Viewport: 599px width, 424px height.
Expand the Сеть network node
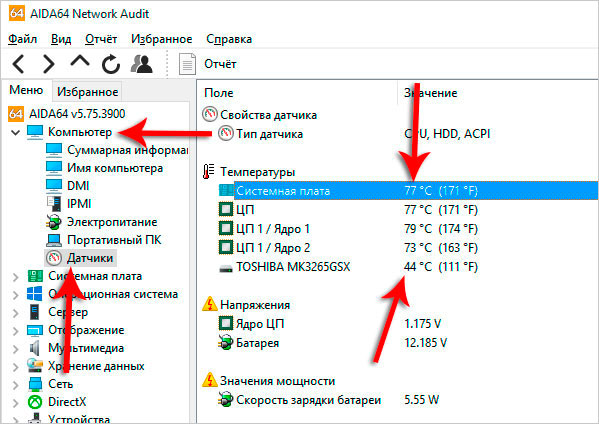[15, 385]
